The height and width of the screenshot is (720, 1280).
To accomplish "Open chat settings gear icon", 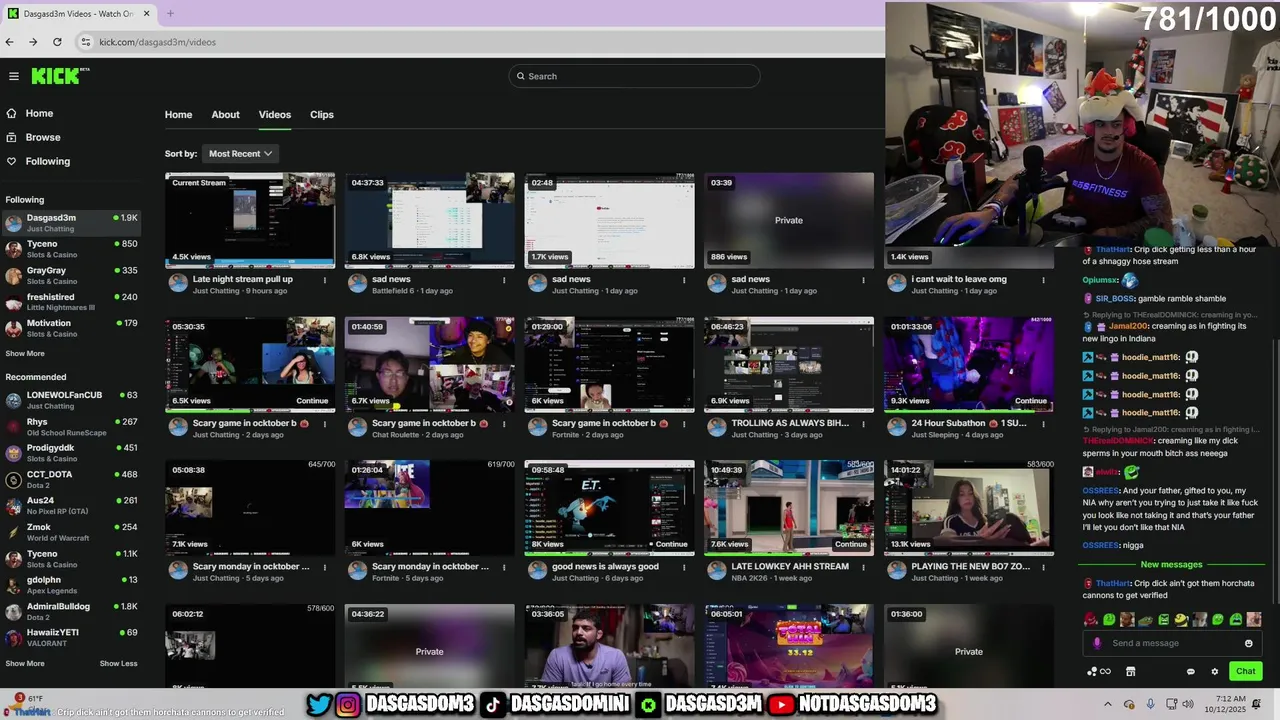I will [x=1215, y=671].
